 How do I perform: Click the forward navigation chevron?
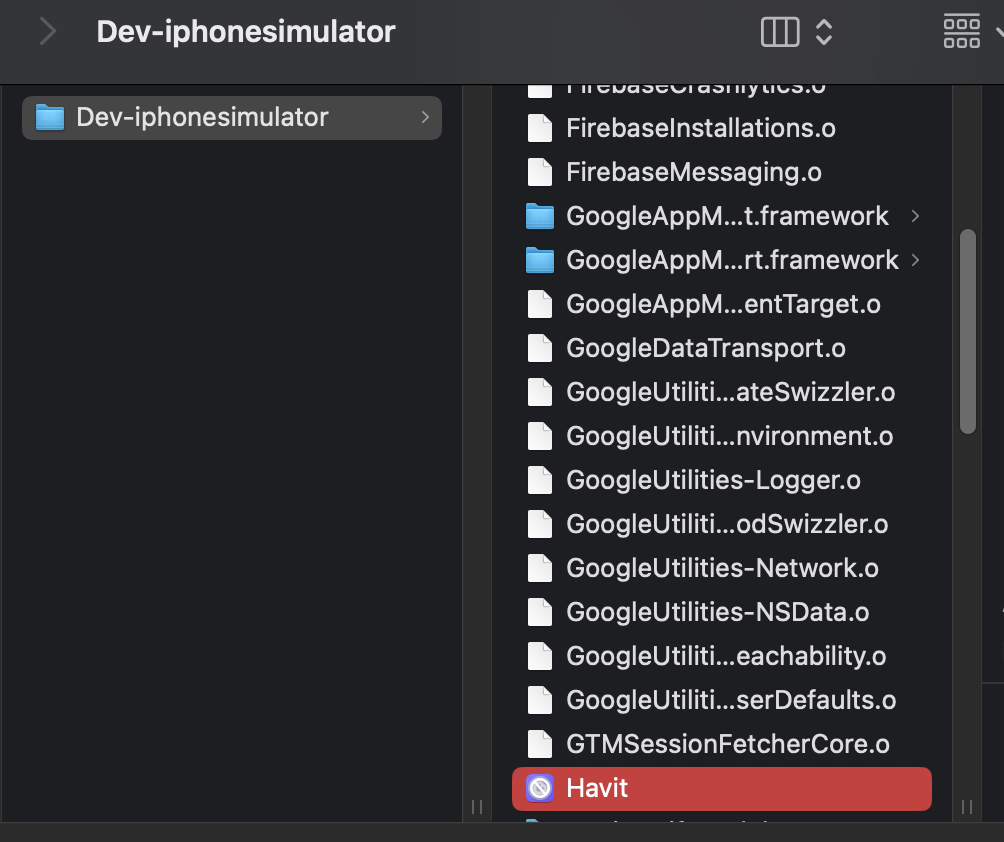(48, 31)
